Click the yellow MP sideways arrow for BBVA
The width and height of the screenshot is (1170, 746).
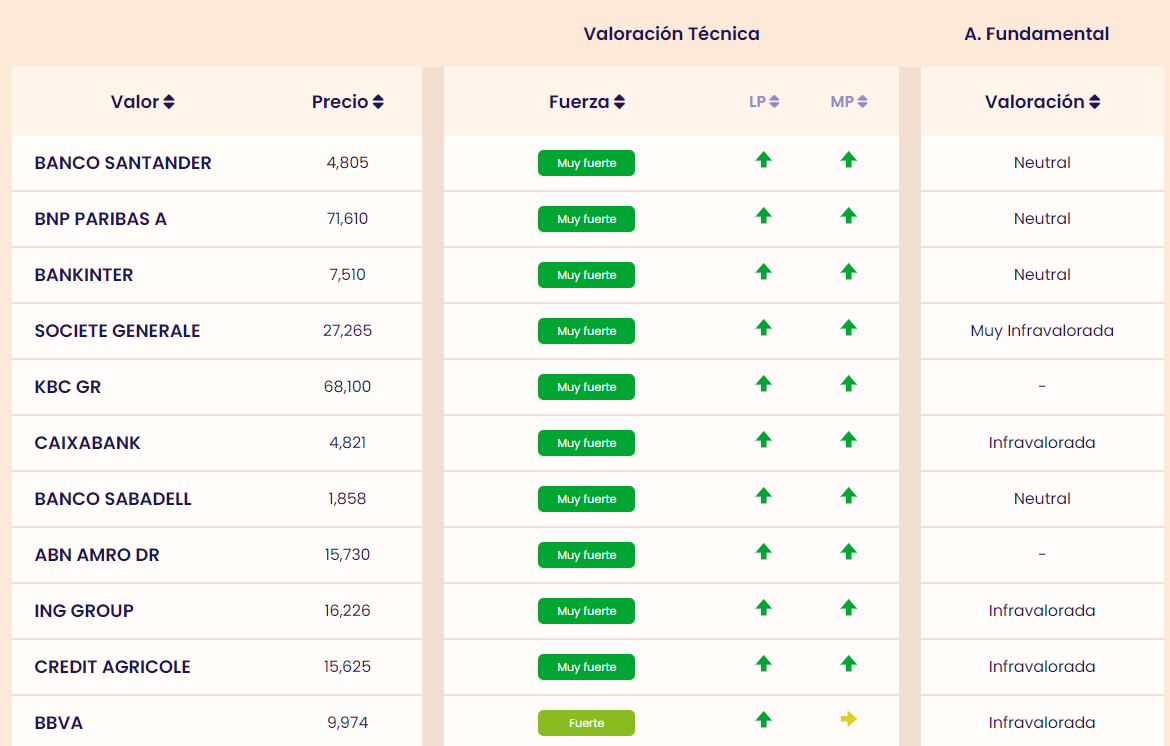point(849,719)
